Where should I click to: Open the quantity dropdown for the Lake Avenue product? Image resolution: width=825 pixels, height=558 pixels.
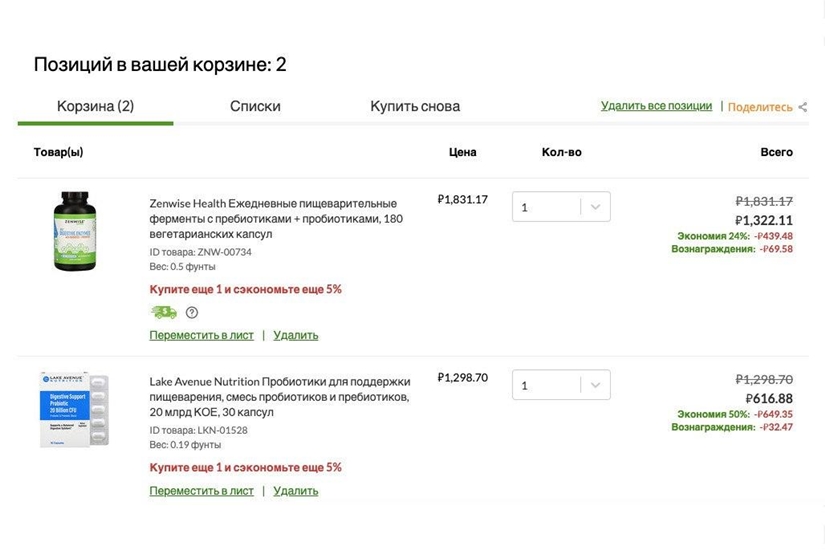pyautogui.click(x=560, y=385)
